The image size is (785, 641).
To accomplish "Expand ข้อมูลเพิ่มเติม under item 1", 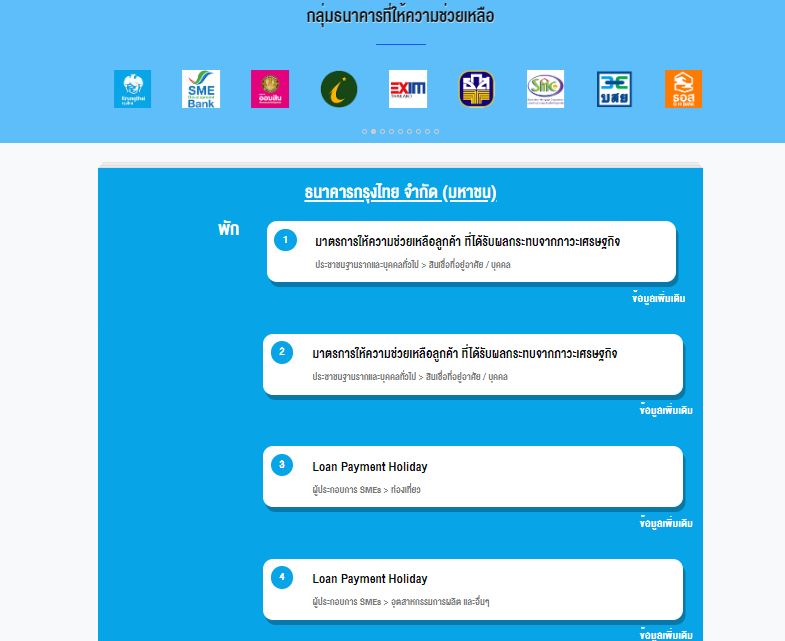I will pos(659,298).
